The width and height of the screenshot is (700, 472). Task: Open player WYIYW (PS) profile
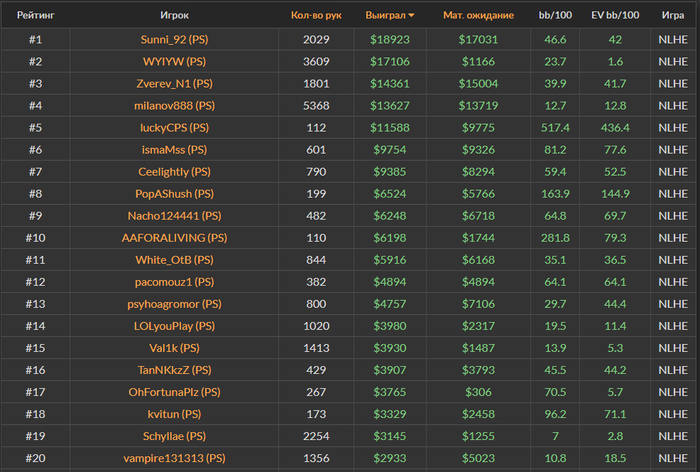175,61
